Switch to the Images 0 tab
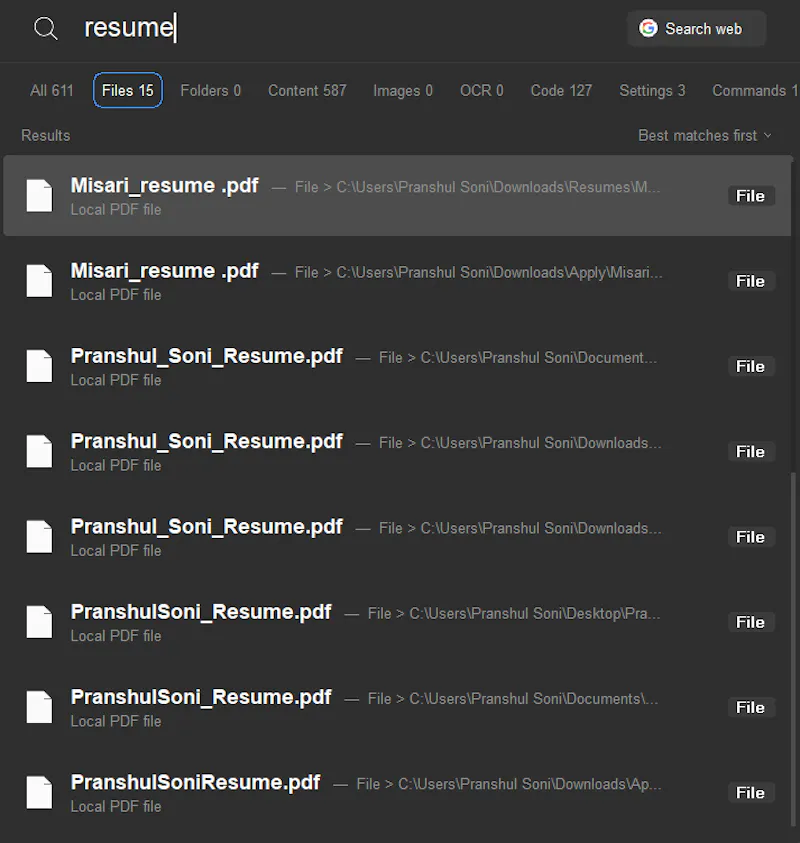 [403, 90]
